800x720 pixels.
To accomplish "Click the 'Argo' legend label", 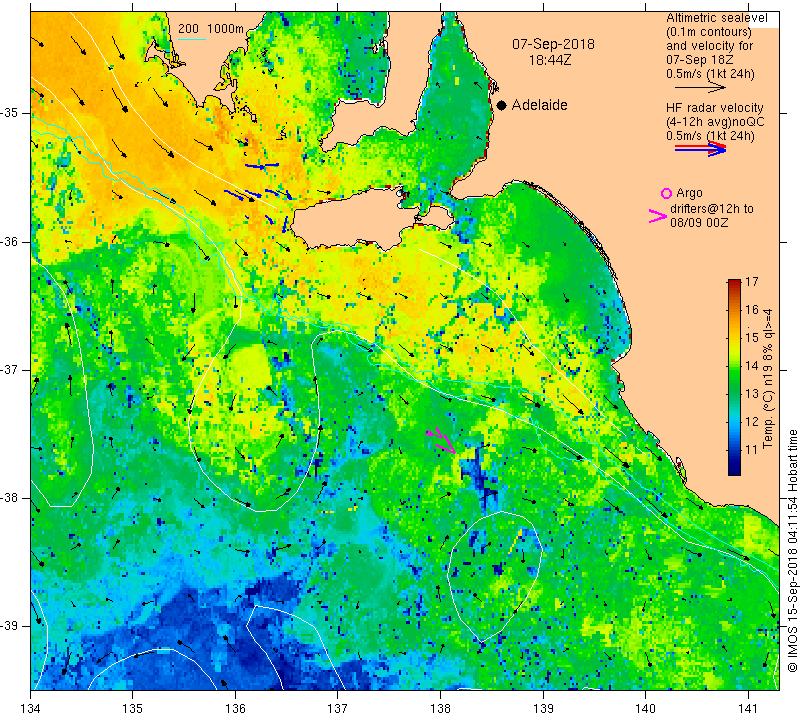I will tap(689, 193).
